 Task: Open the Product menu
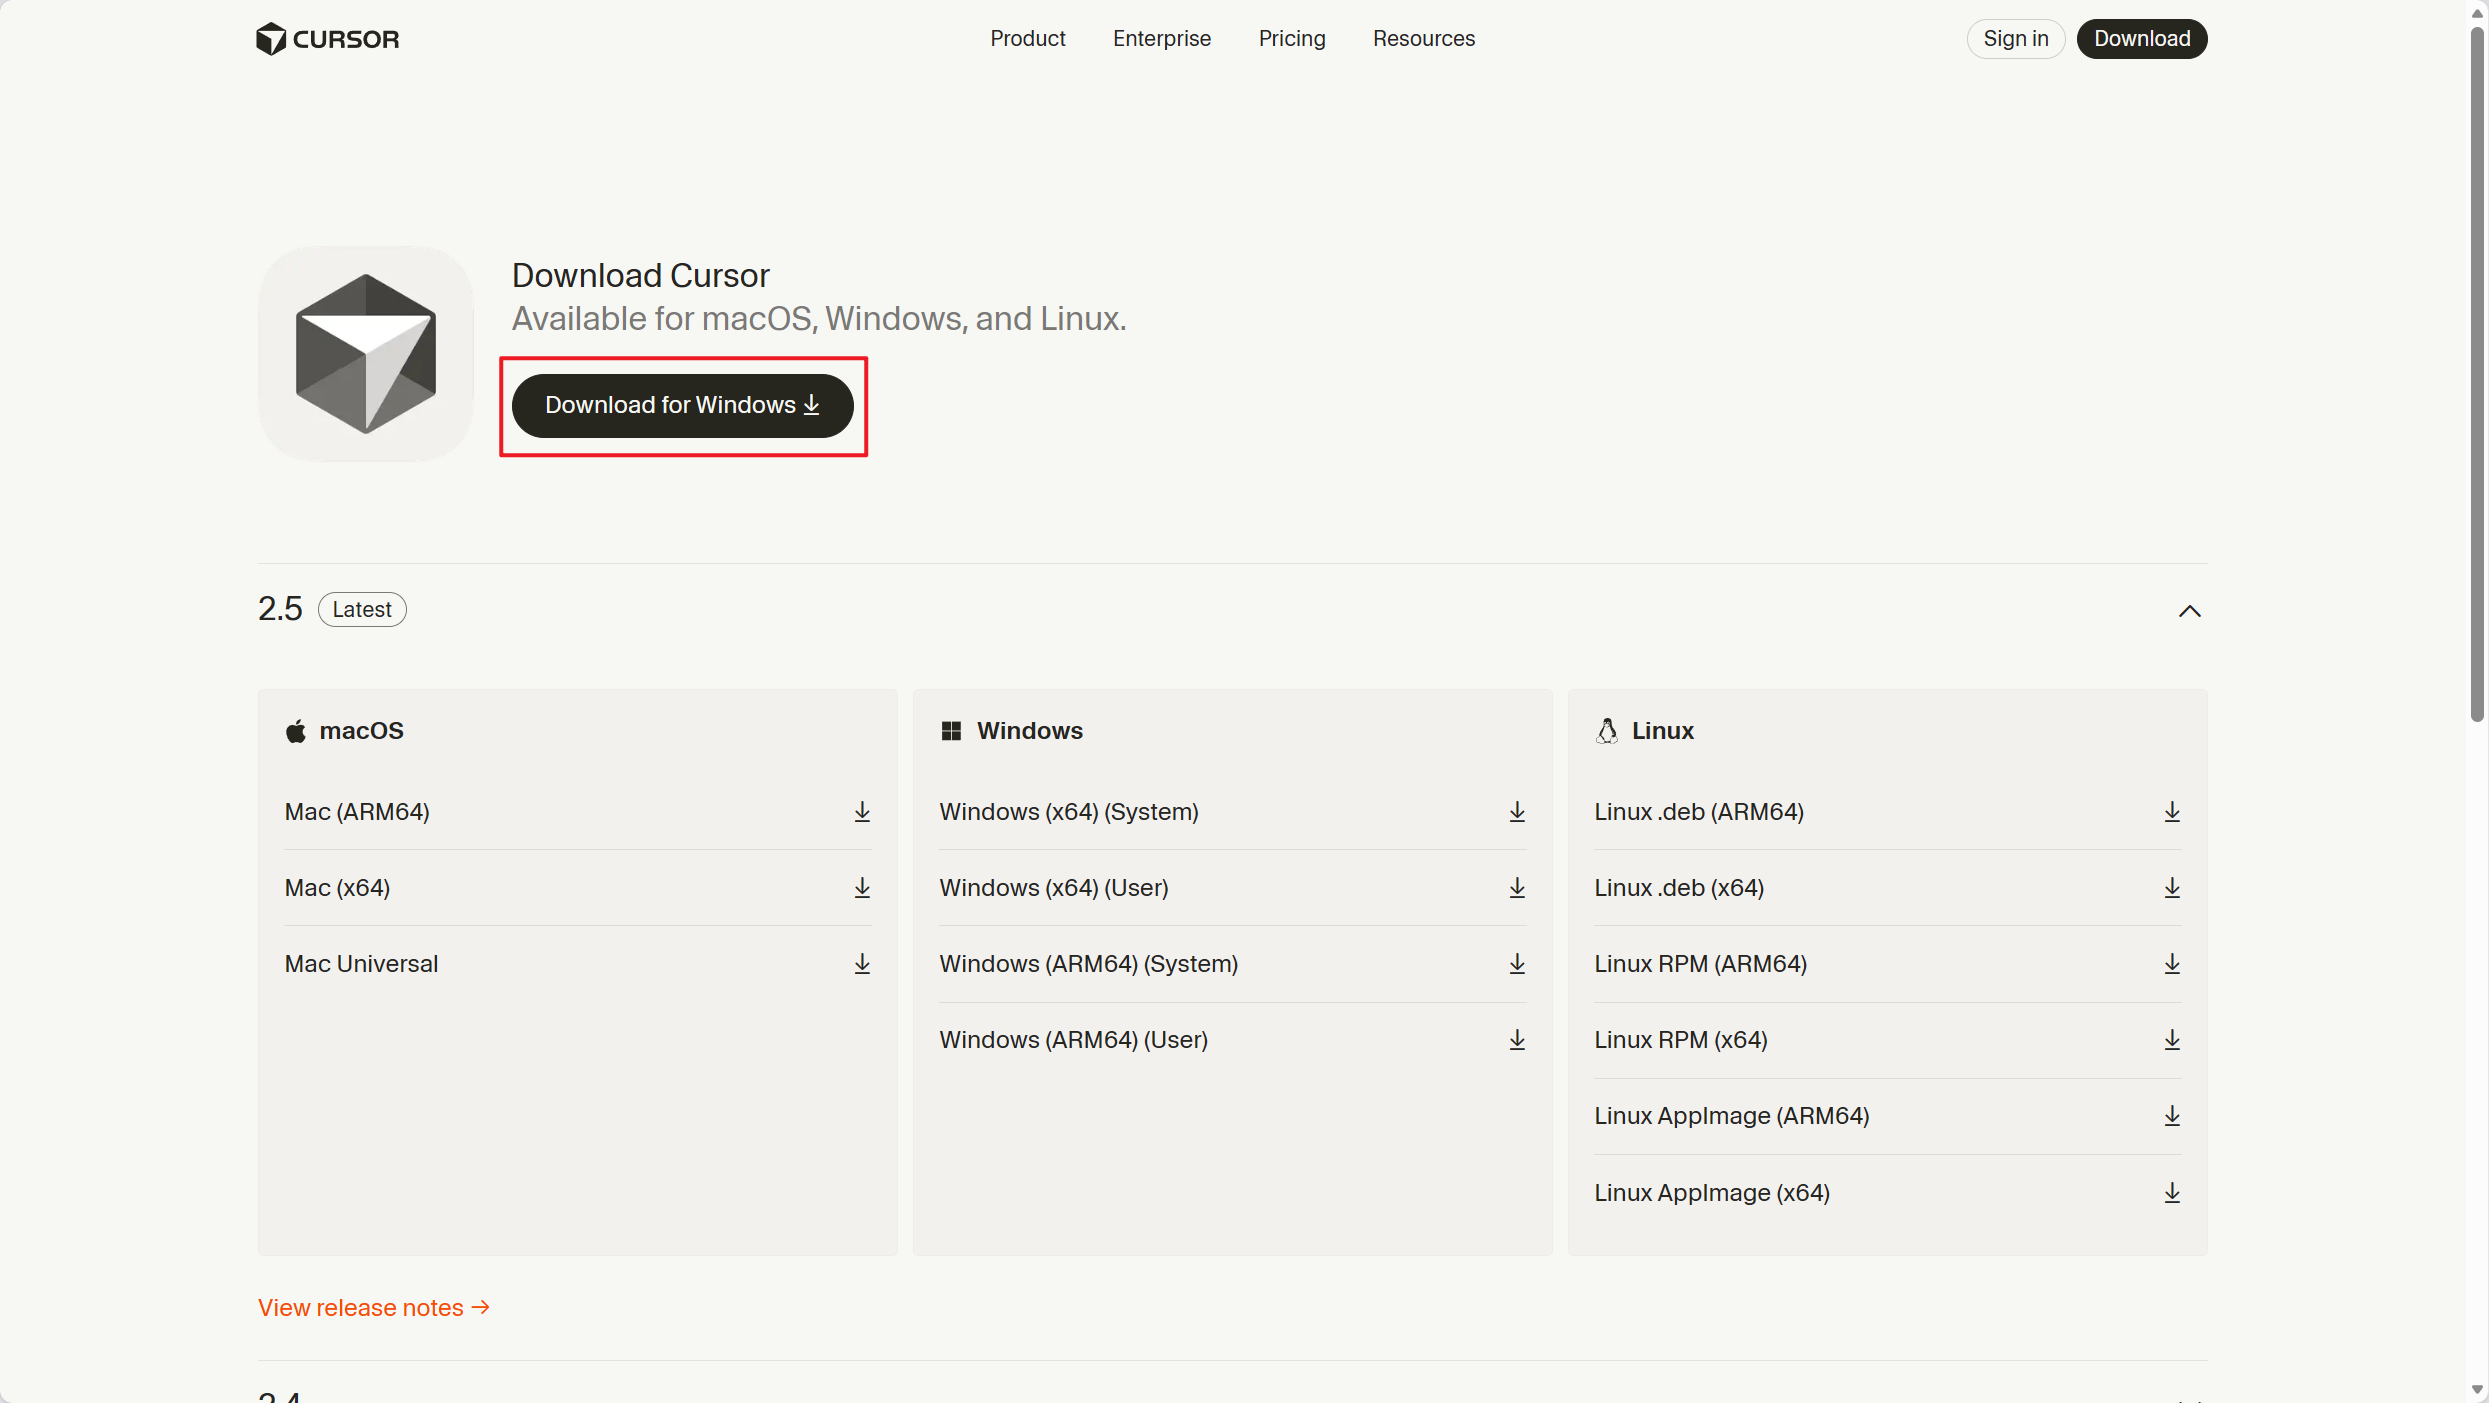(x=1027, y=39)
